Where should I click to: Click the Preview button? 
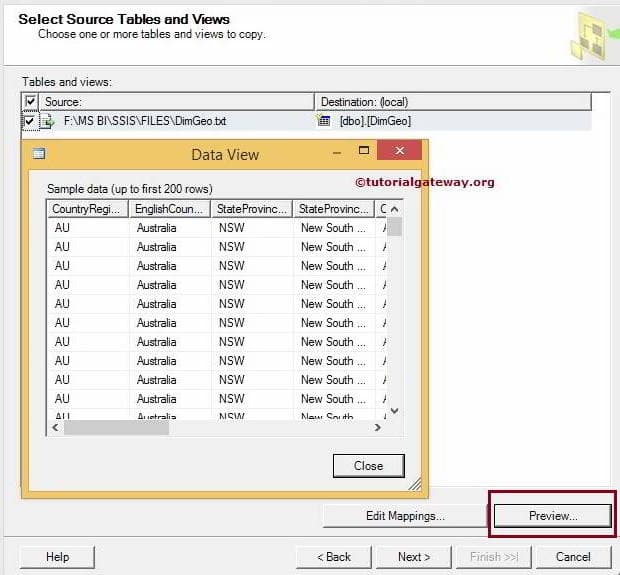[x=553, y=516]
